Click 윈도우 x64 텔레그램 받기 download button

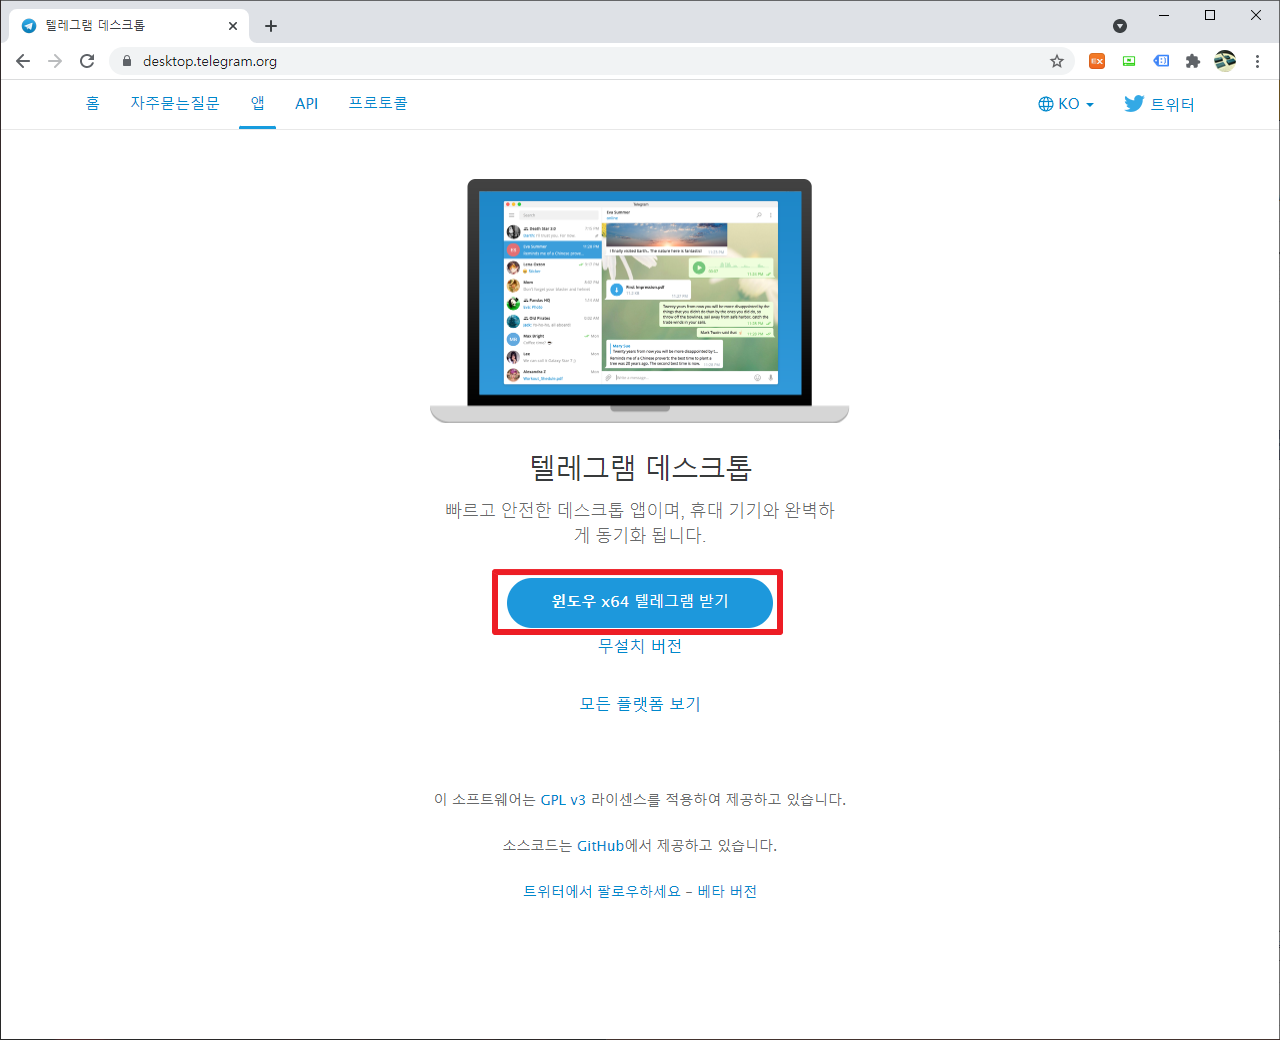tap(640, 602)
